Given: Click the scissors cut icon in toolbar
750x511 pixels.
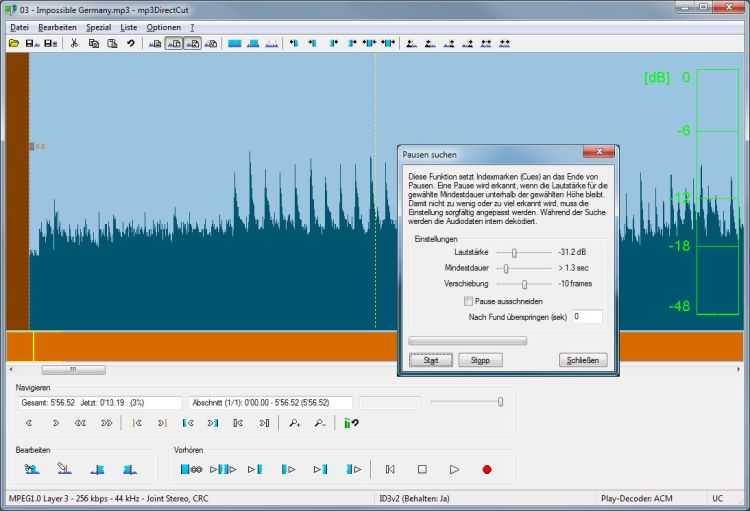Looking at the screenshot, I should pos(74,43).
